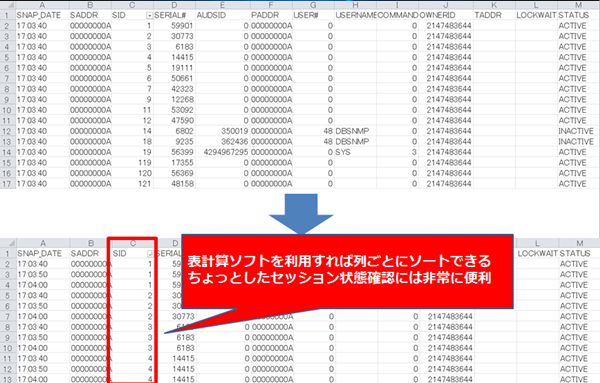
Task: Select column L header in lower sheet
Action: click(537, 243)
